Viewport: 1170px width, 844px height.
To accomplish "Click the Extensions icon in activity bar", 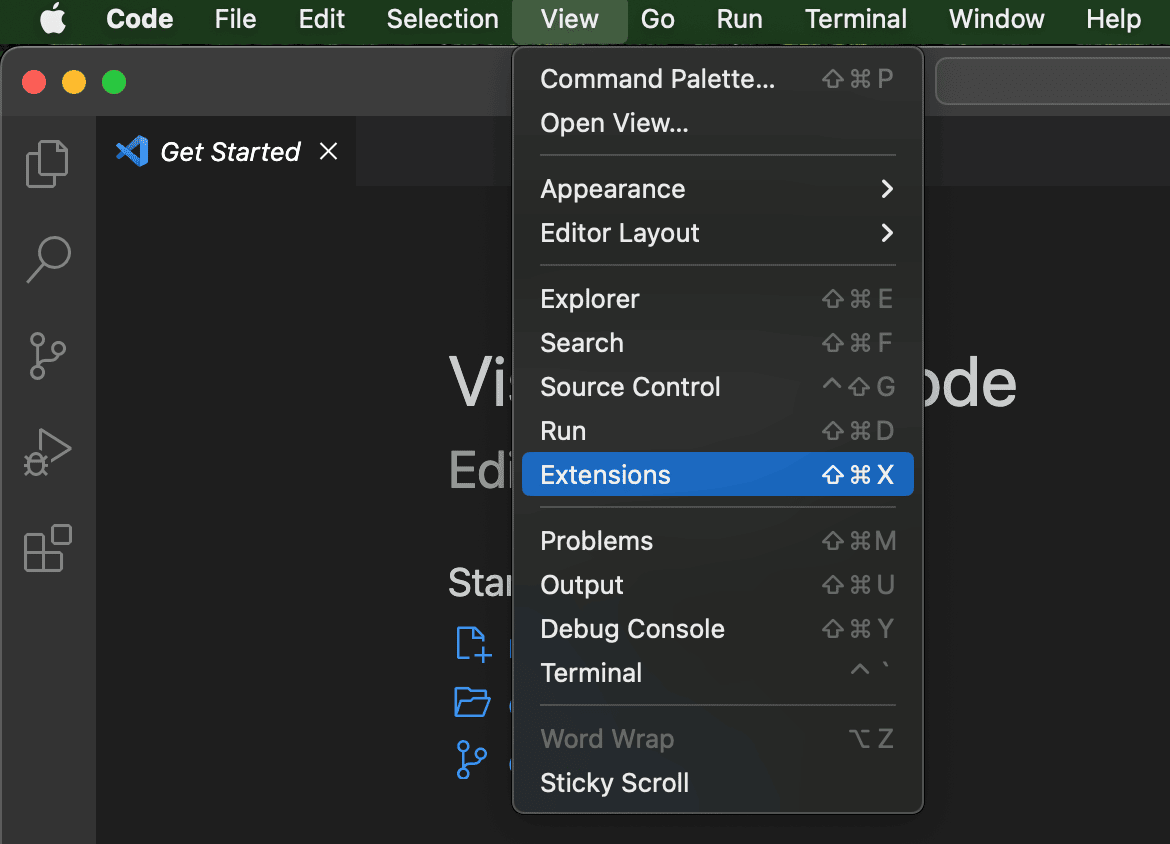I will tap(47, 548).
